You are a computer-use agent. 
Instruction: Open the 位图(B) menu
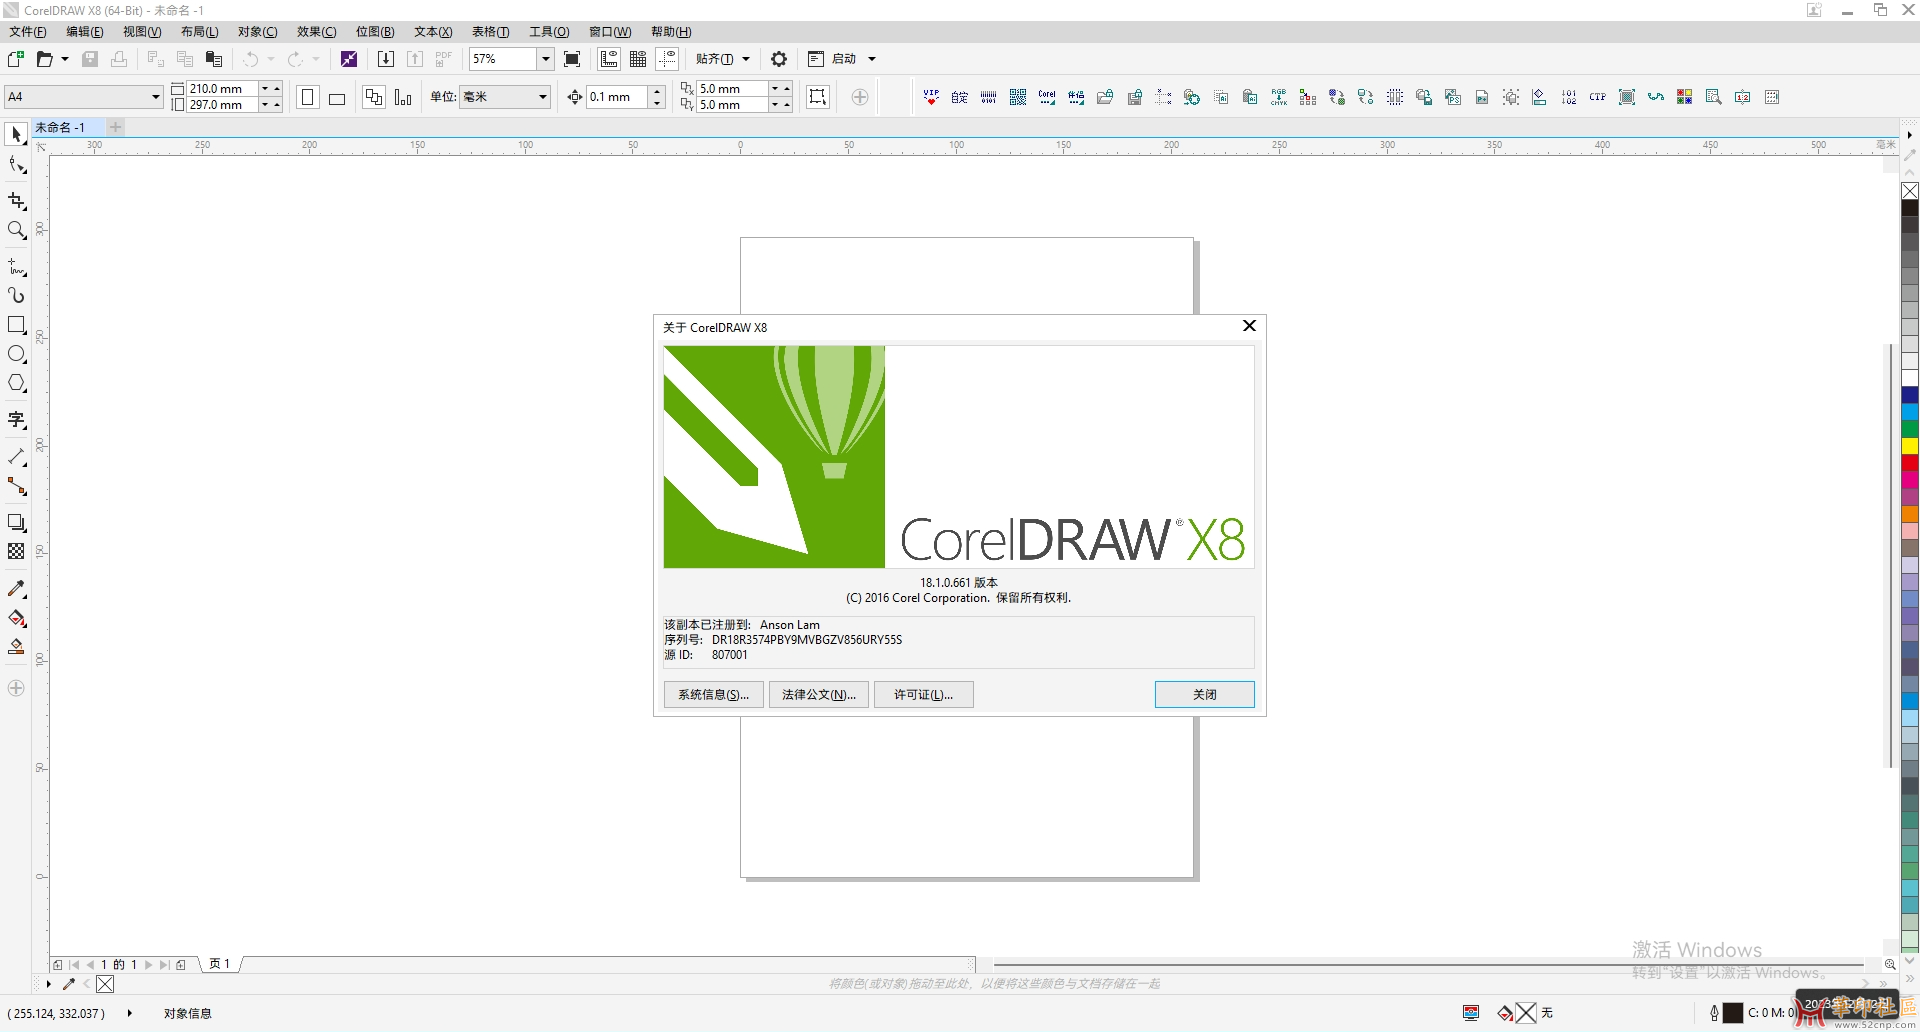[x=375, y=32]
